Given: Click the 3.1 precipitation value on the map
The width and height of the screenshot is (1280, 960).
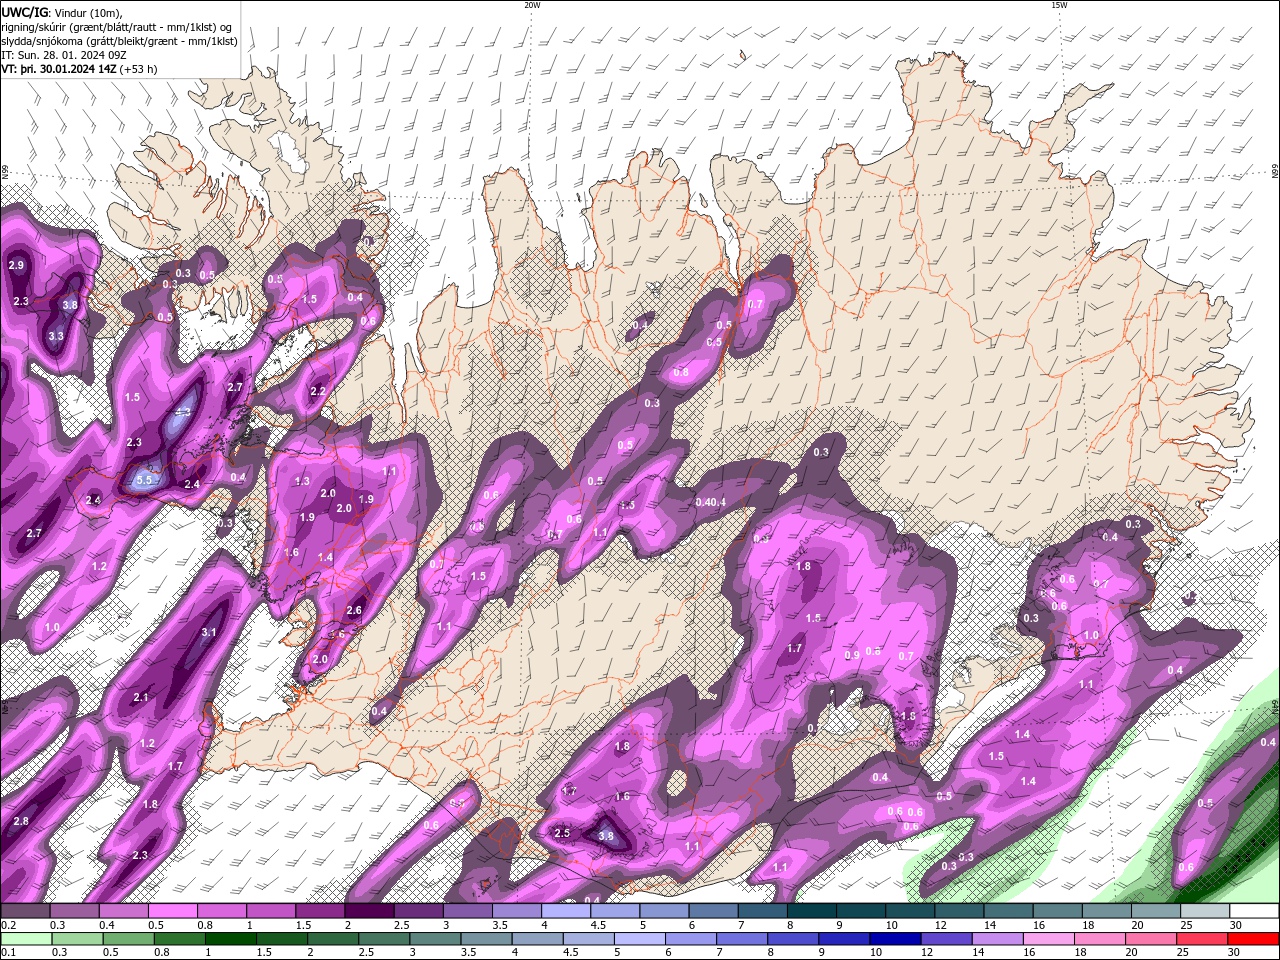Looking at the screenshot, I should tap(209, 632).
